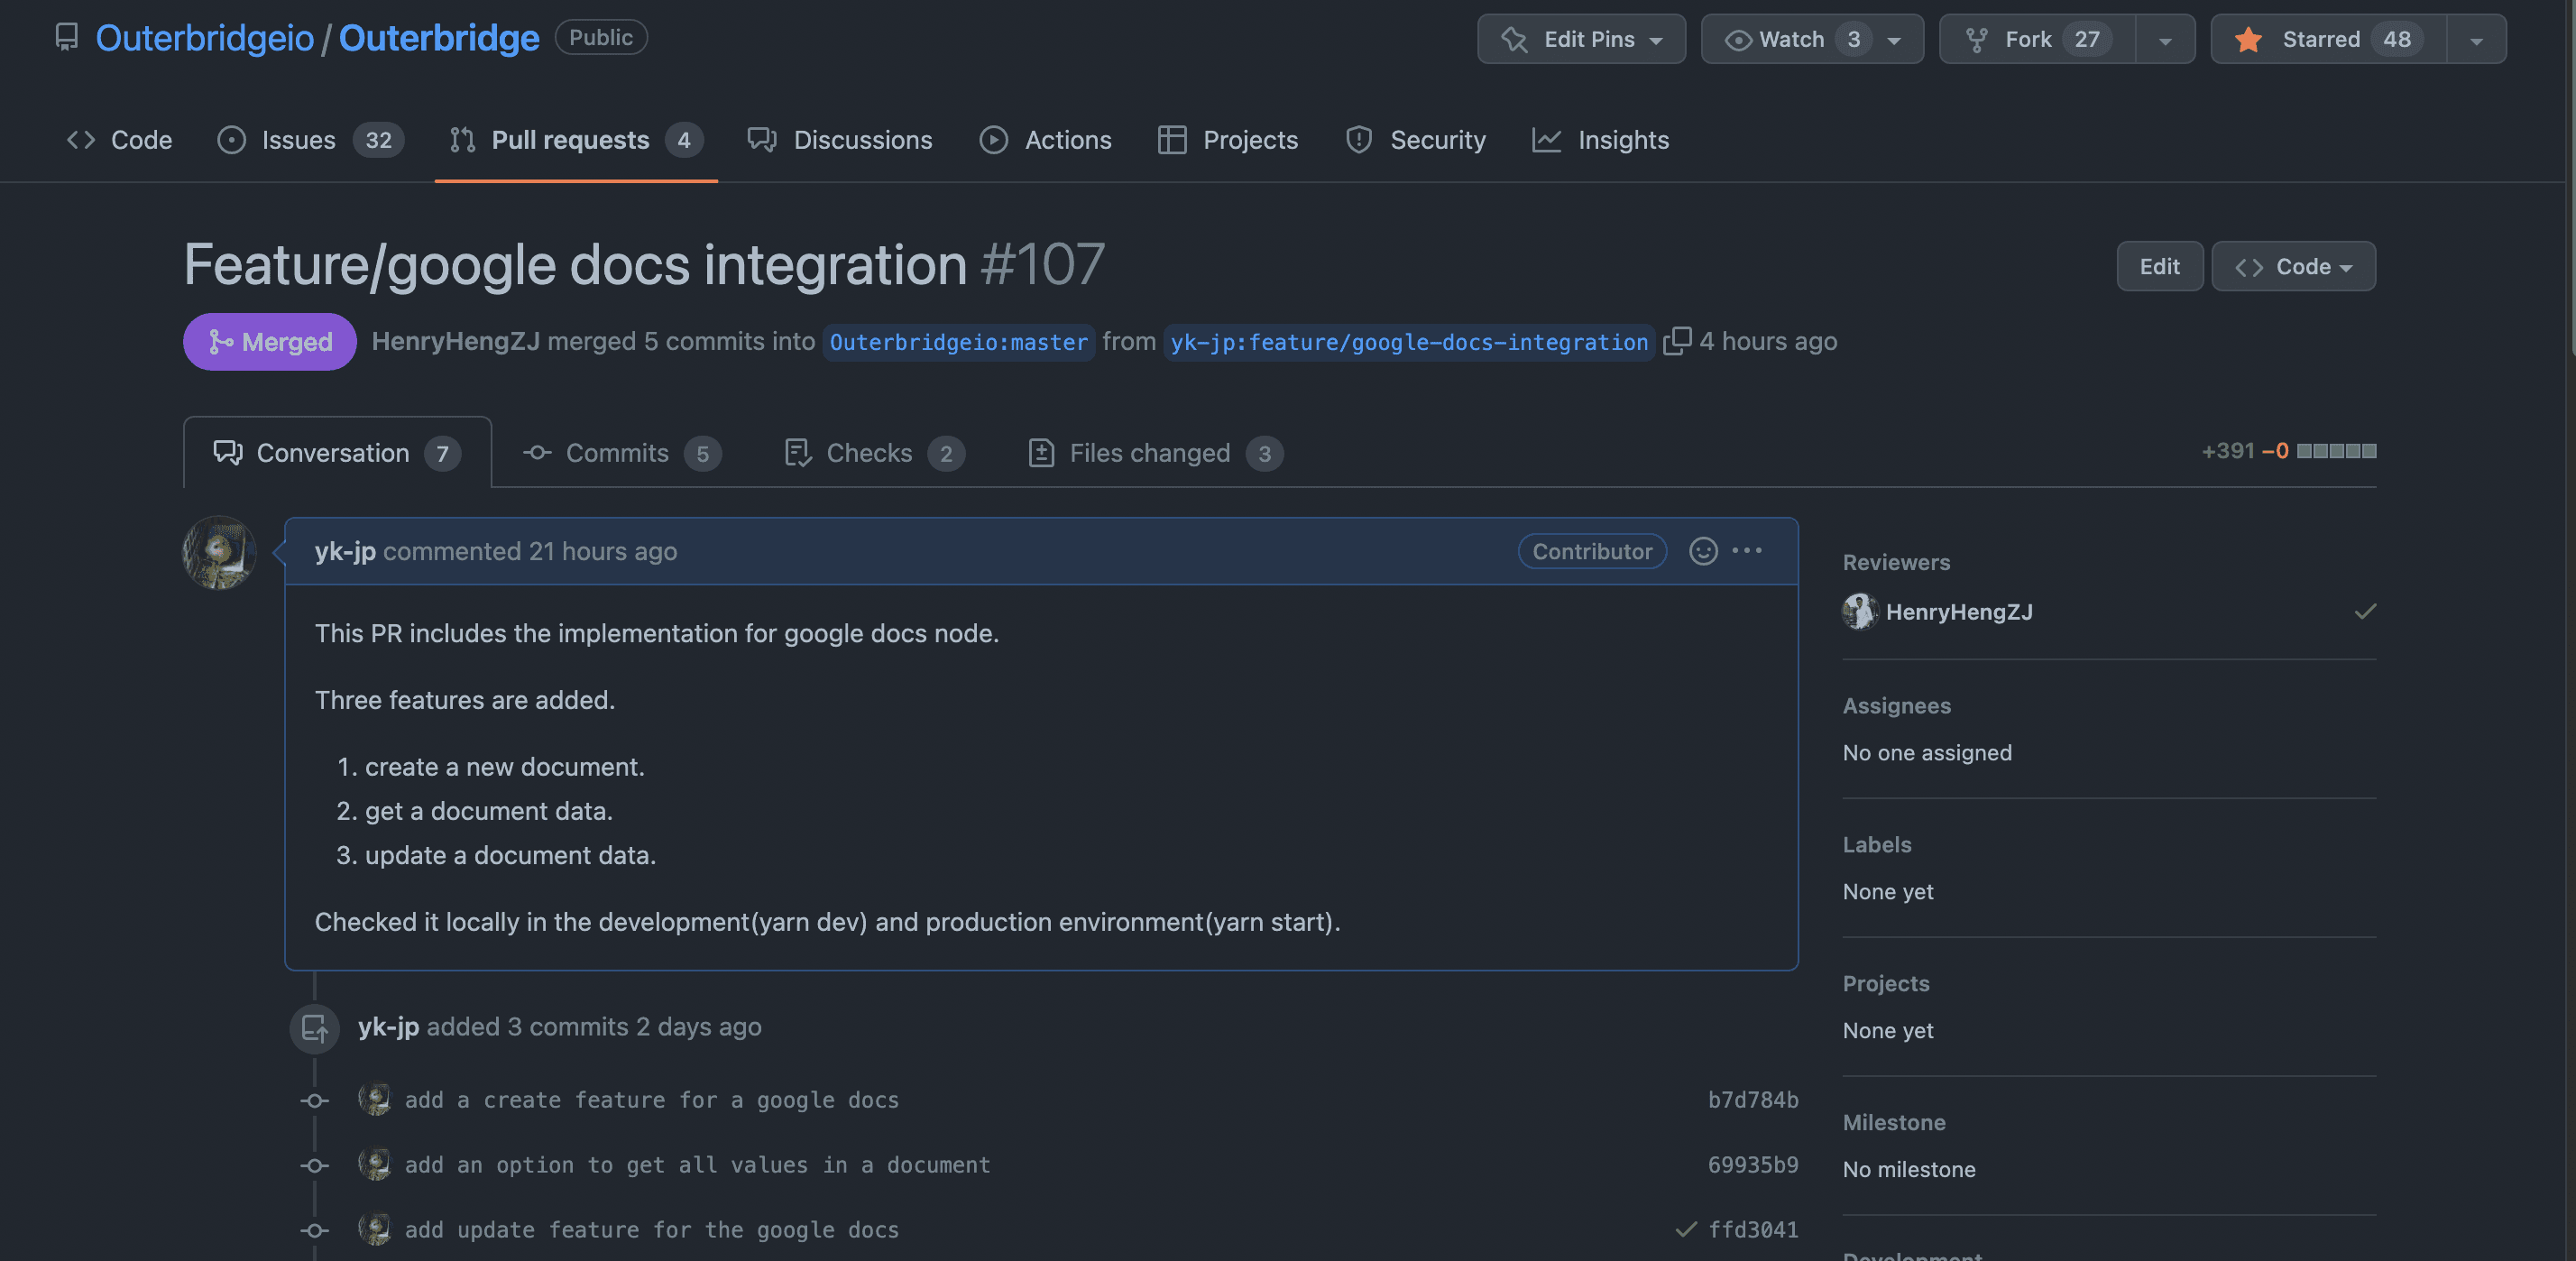Go to the Actions tab
The image size is (2576, 1261).
pos(1045,140)
